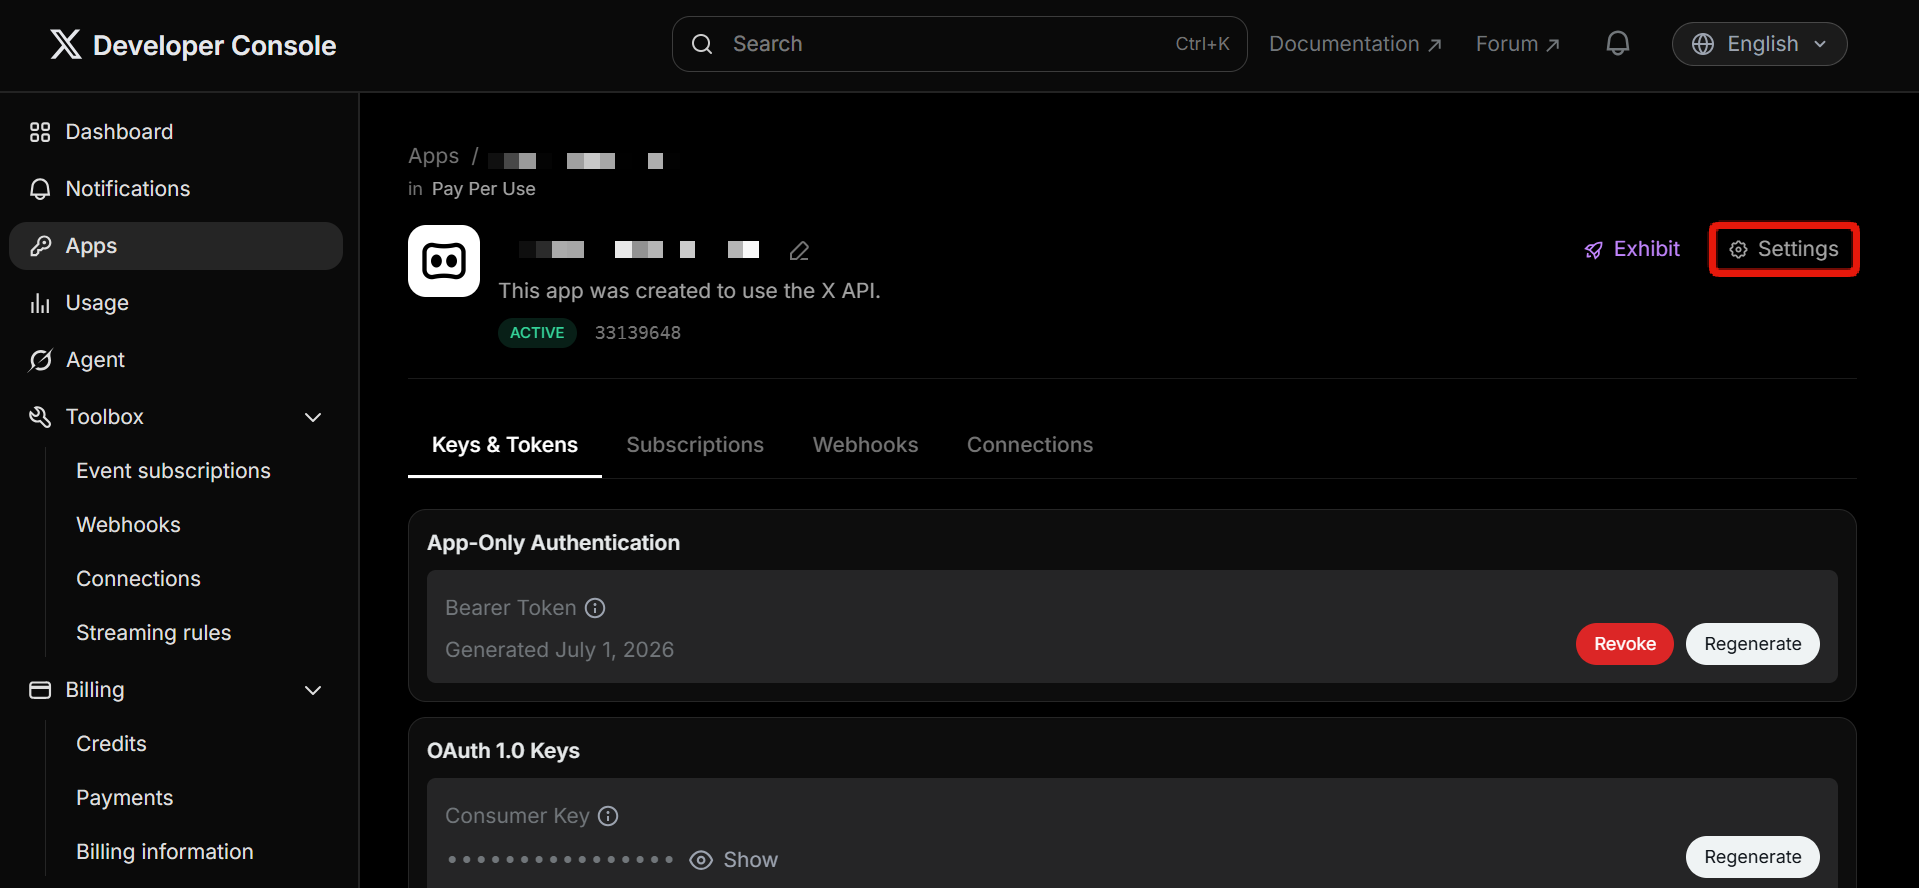Screen dimensions: 1919x888
Task: Collapse the Billing section chevron
Action: (313, 690)
